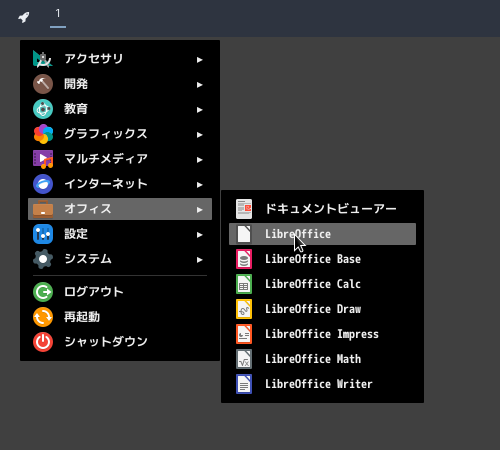The image size is (500, 450).
Task: Click the オフィス briefcase icon
Action: pos(43,209)
